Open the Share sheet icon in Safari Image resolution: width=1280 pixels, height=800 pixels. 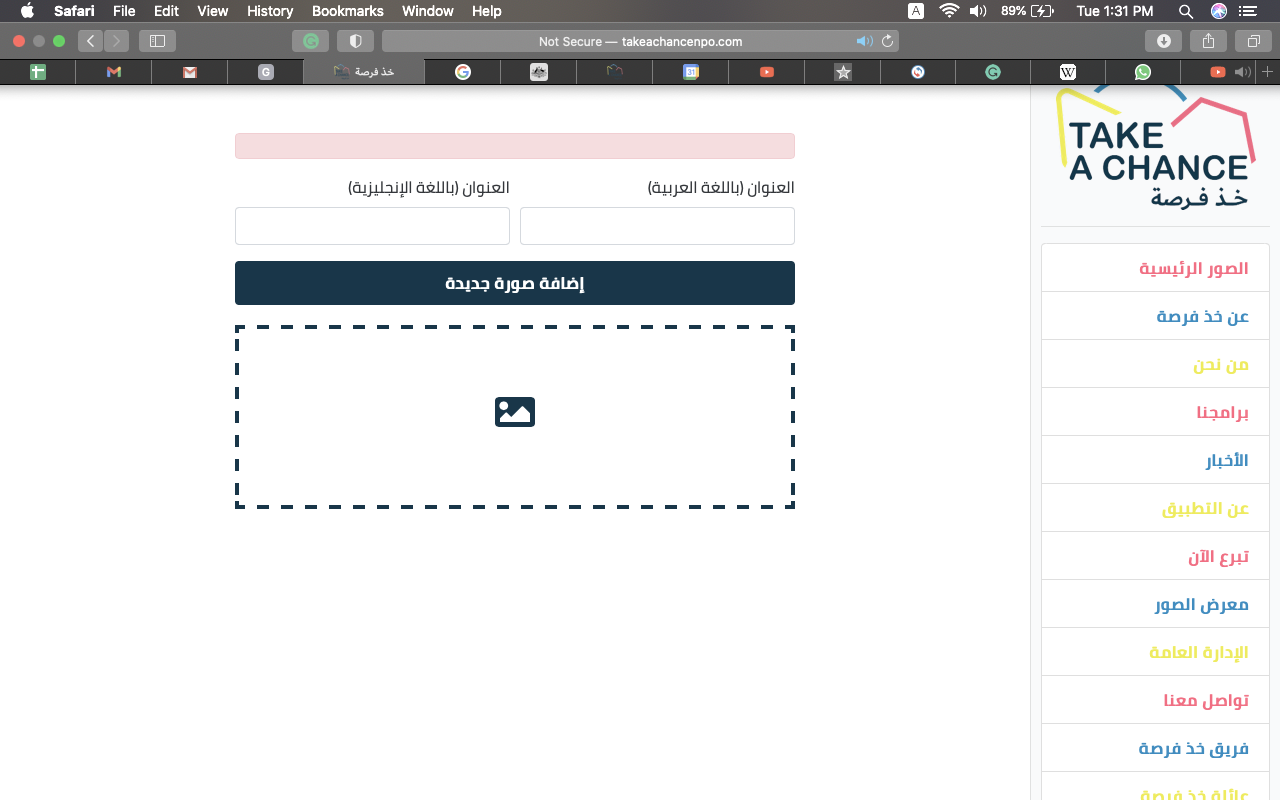[x=1208, y=41]
